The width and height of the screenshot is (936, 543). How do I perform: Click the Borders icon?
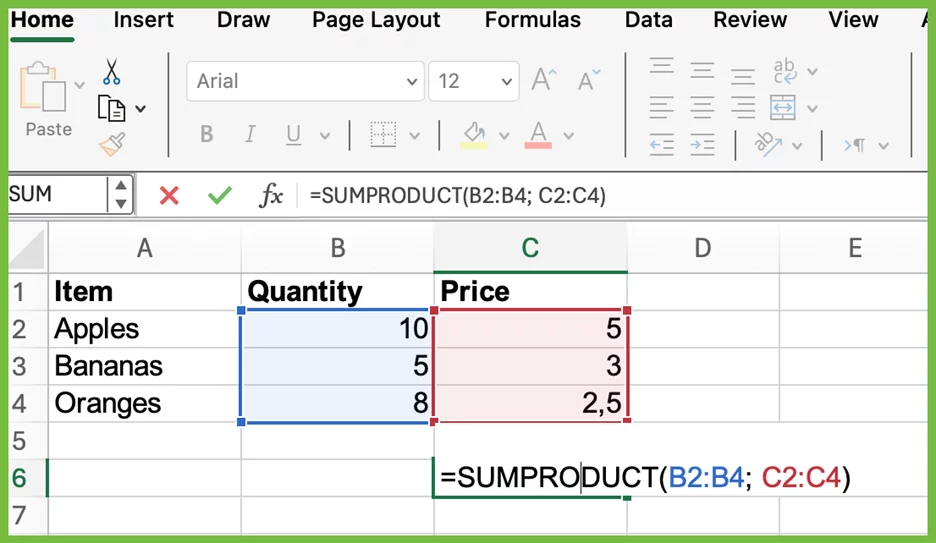click(x=383, y=135)
